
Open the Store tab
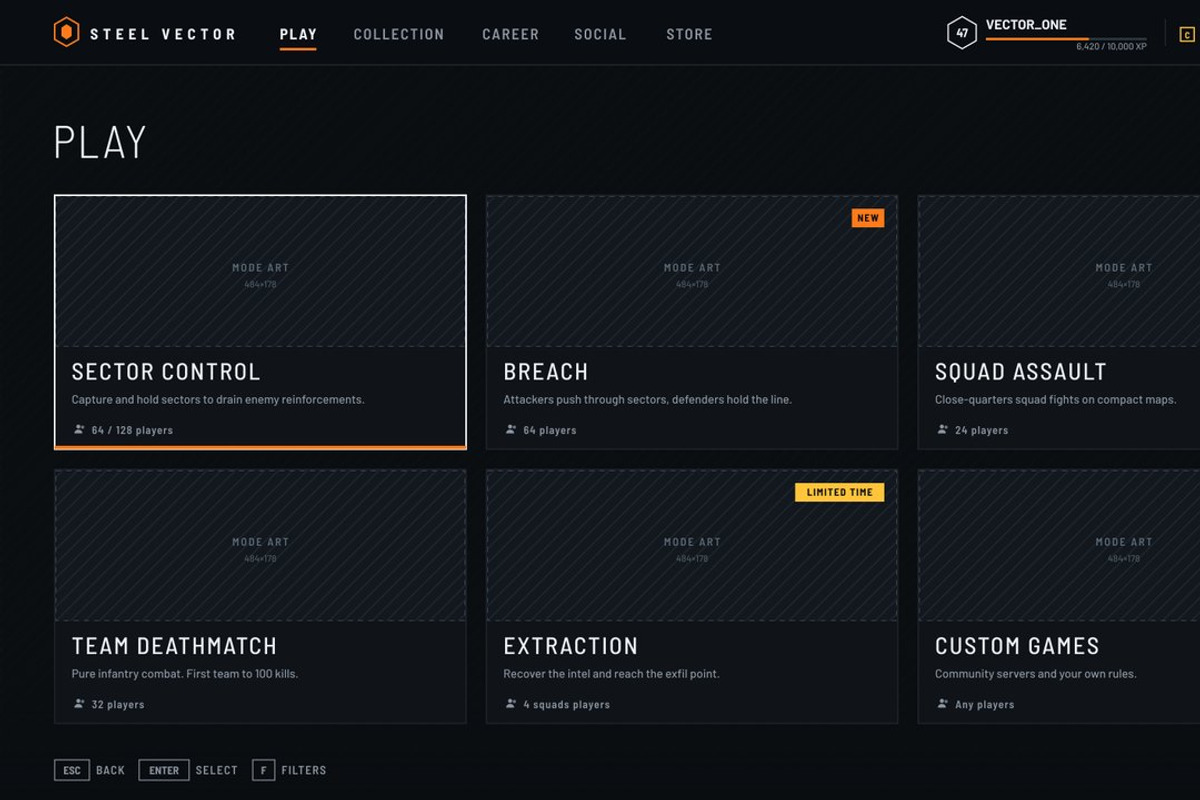click(x=689, y=34)
